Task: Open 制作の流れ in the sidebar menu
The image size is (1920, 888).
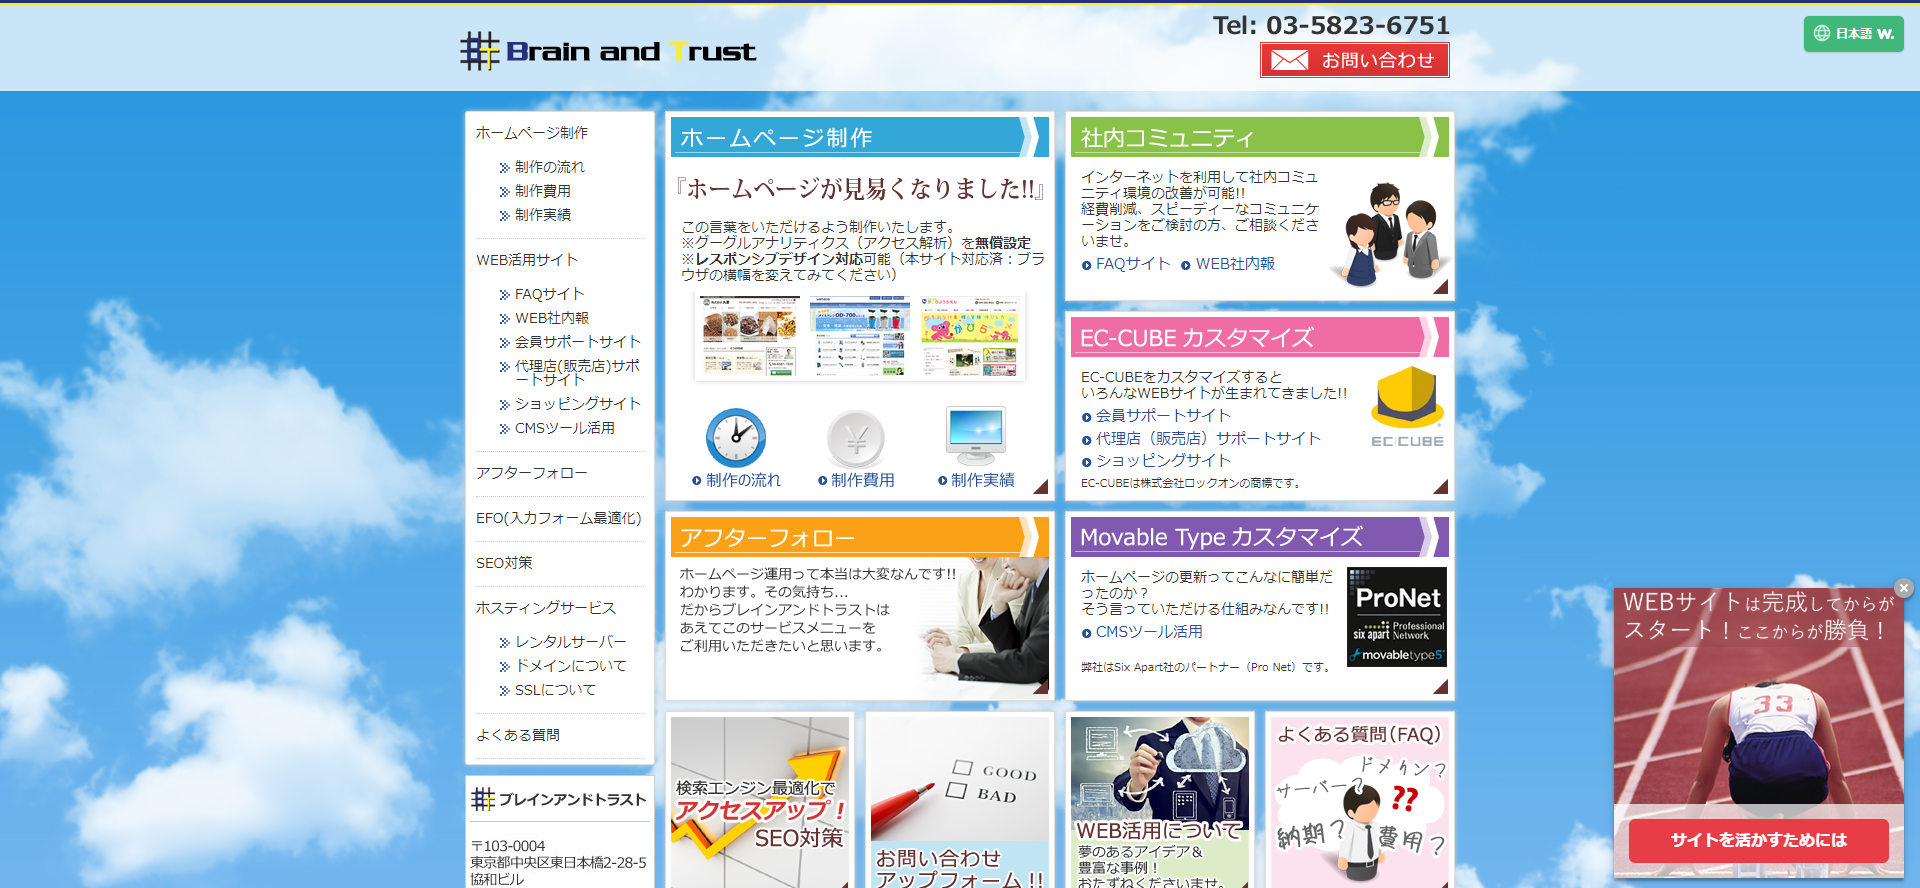Action: 549,167
